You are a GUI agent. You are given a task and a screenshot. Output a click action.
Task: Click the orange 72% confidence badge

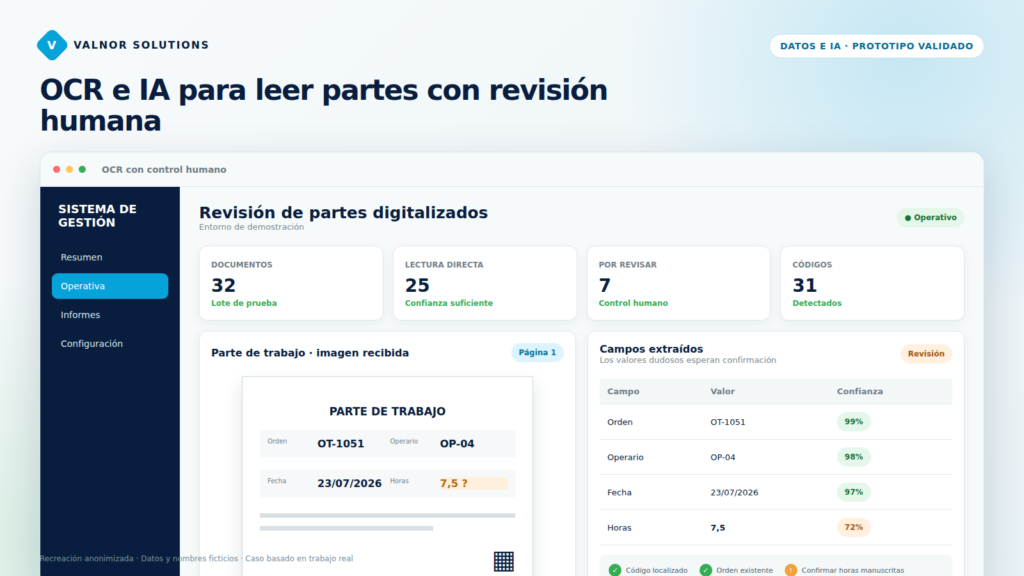[x=854, y=527]
